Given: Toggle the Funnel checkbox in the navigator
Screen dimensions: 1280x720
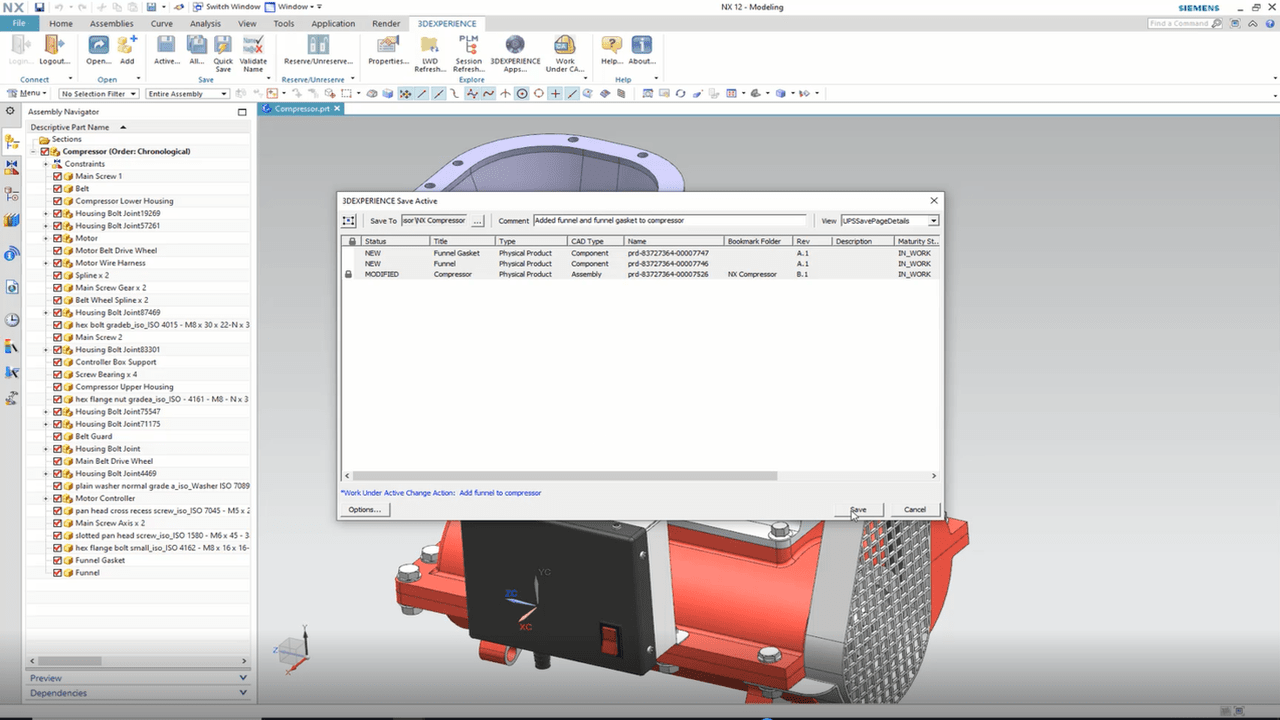Looking at the screenshot, I should (x=58, y=573).
